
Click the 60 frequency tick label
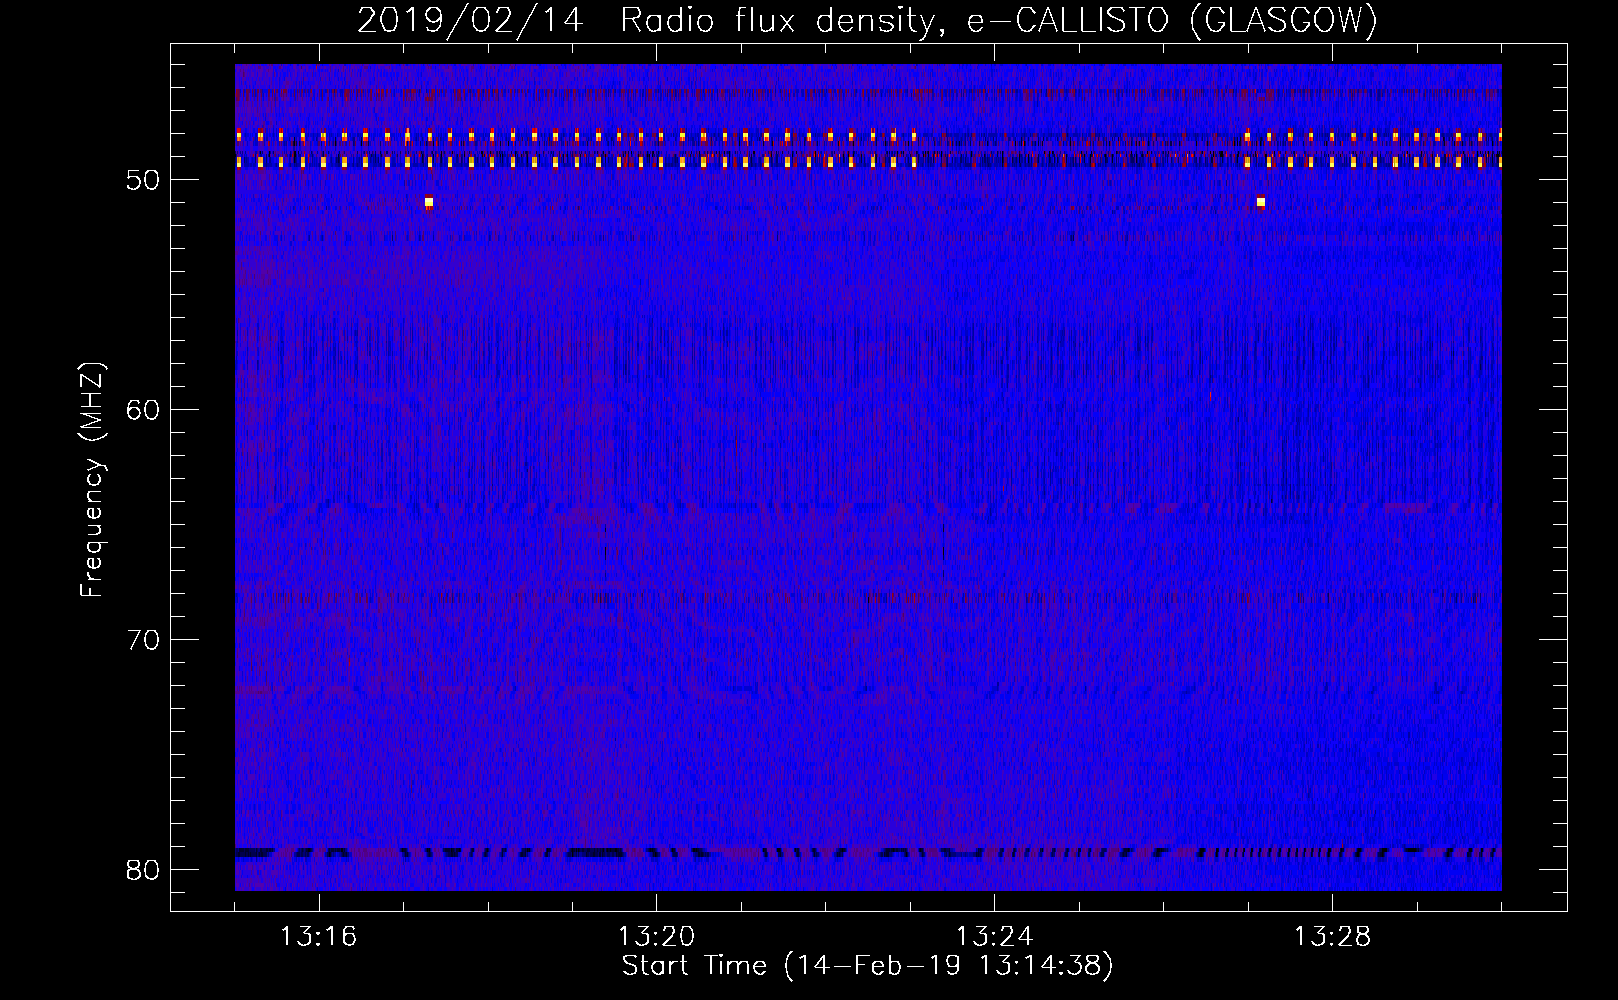(144, 410)
